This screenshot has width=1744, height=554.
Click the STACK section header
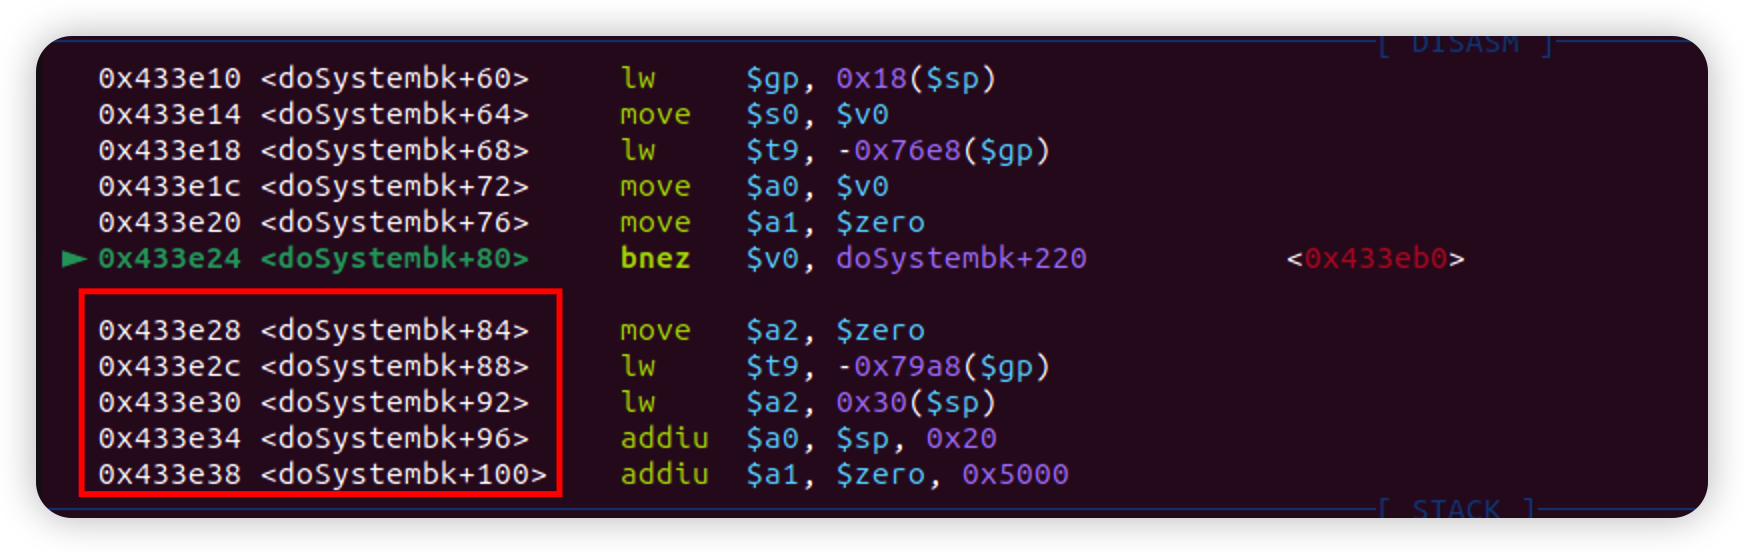[x=1456, y=508]
